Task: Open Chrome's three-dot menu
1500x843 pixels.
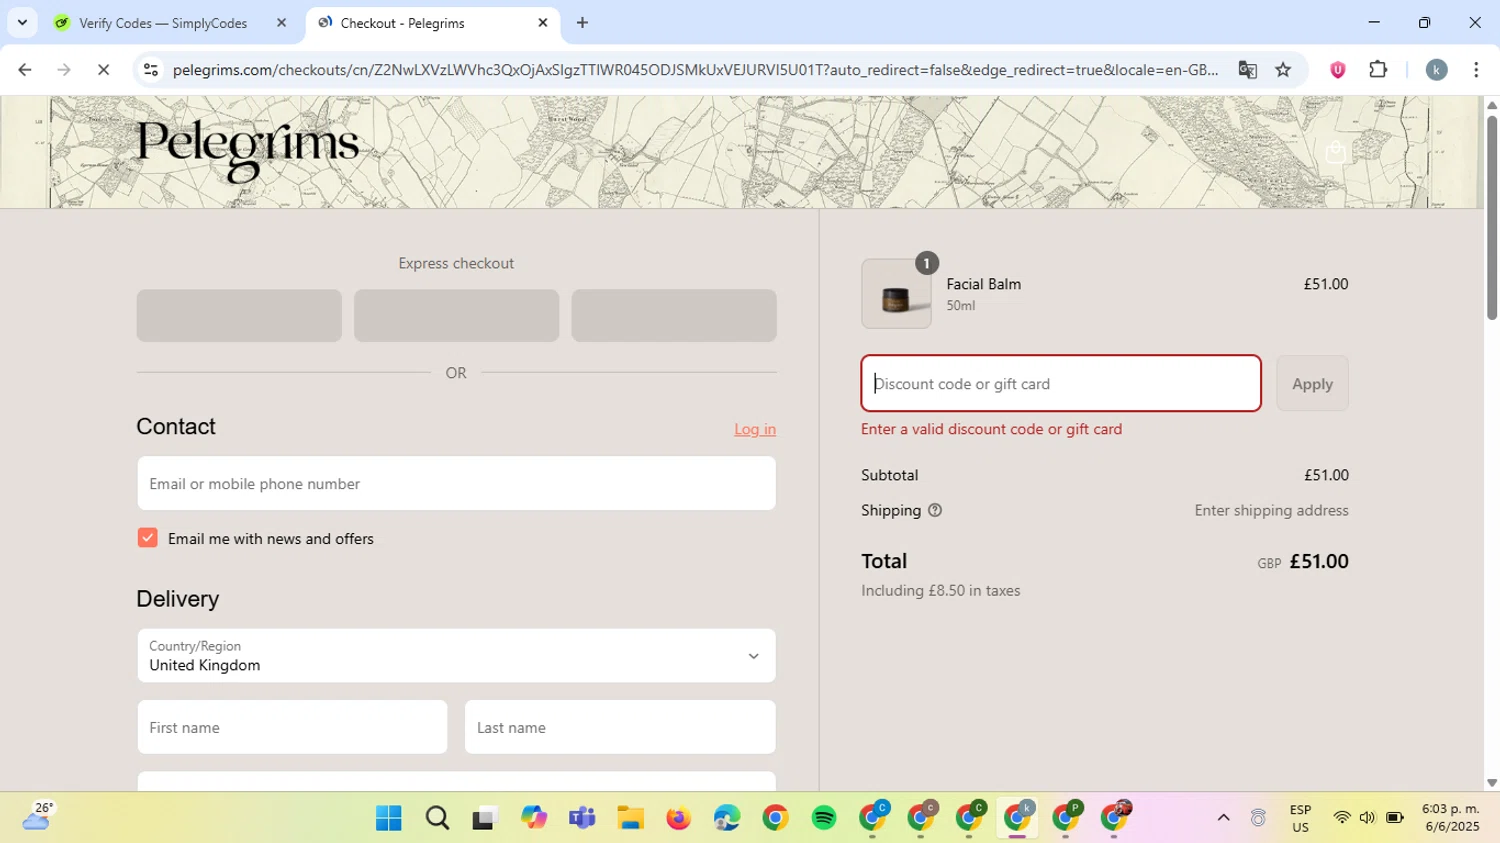Action: point(1476,70)
